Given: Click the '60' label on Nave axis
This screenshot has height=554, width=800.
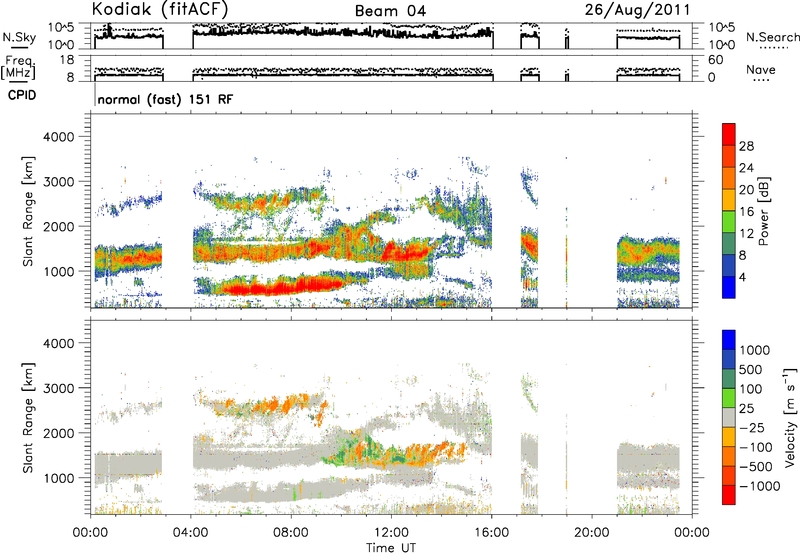Looking at the screenshot, I should pyautogui.click(x=715, y=60).
